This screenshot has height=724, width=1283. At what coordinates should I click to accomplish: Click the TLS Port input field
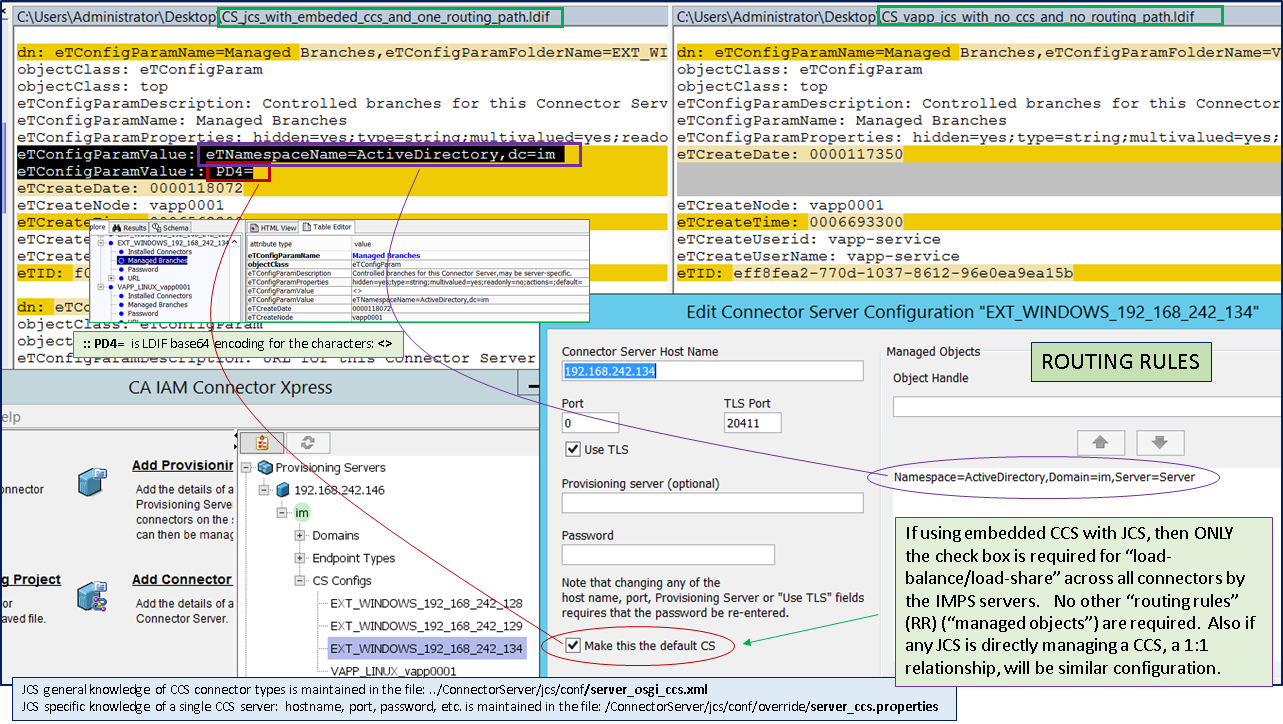tap(752, 423)
